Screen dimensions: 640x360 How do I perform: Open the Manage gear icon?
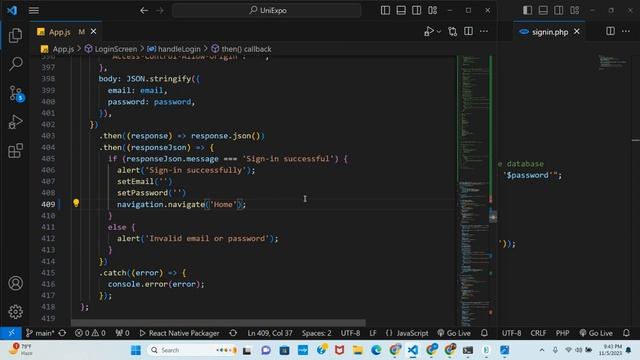[x=16, y=311]
